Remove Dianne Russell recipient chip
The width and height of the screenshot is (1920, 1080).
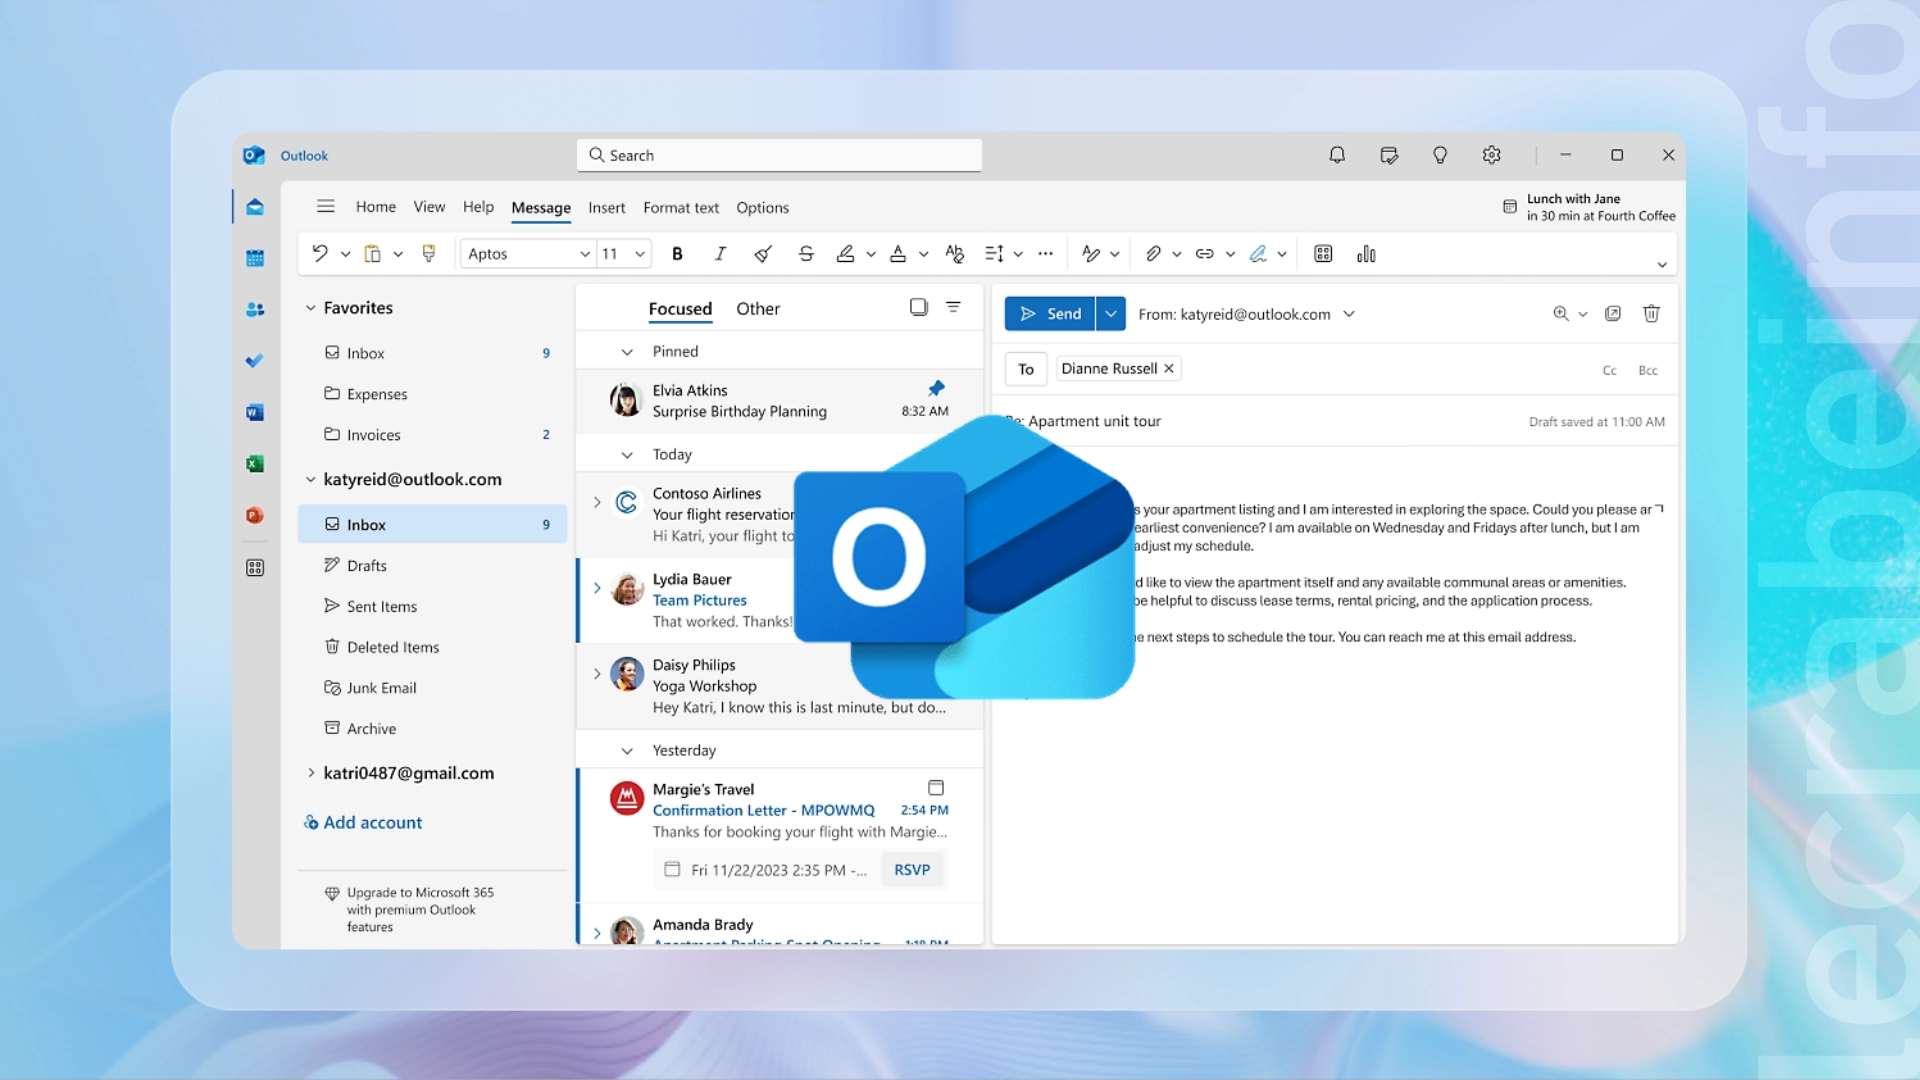point(1169,369)
